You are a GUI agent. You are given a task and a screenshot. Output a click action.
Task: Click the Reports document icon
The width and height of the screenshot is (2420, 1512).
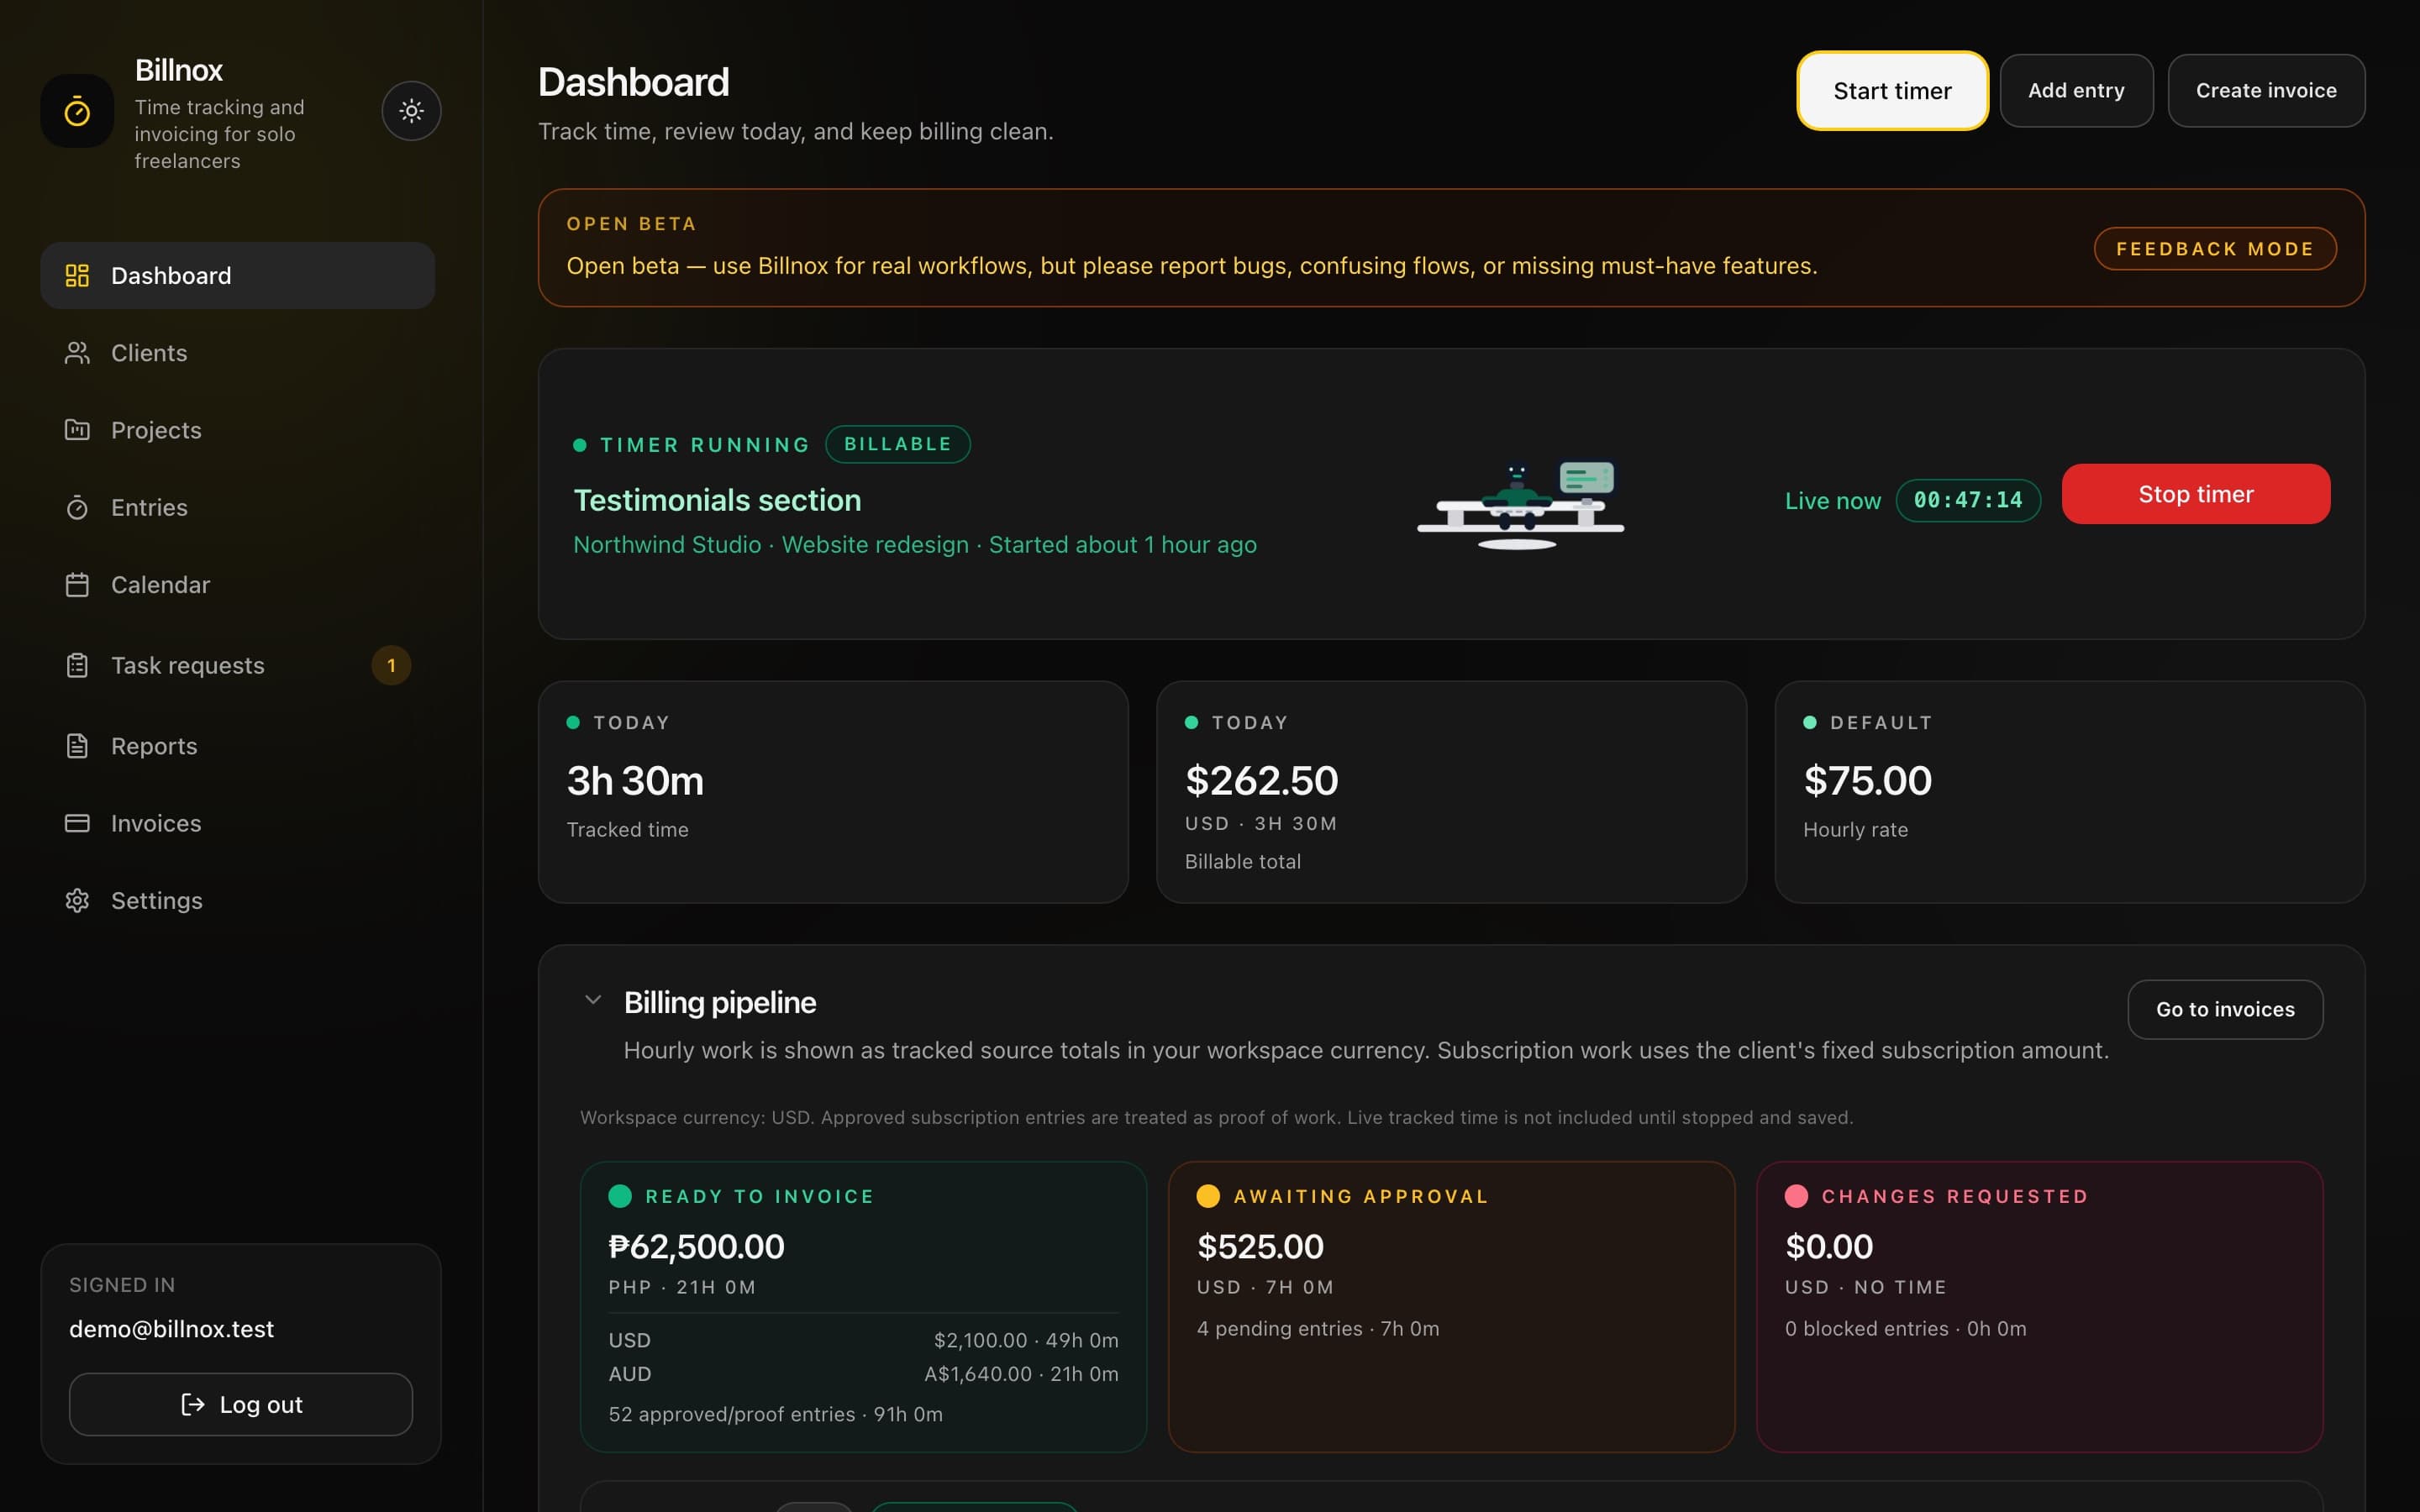coord(77,746)
